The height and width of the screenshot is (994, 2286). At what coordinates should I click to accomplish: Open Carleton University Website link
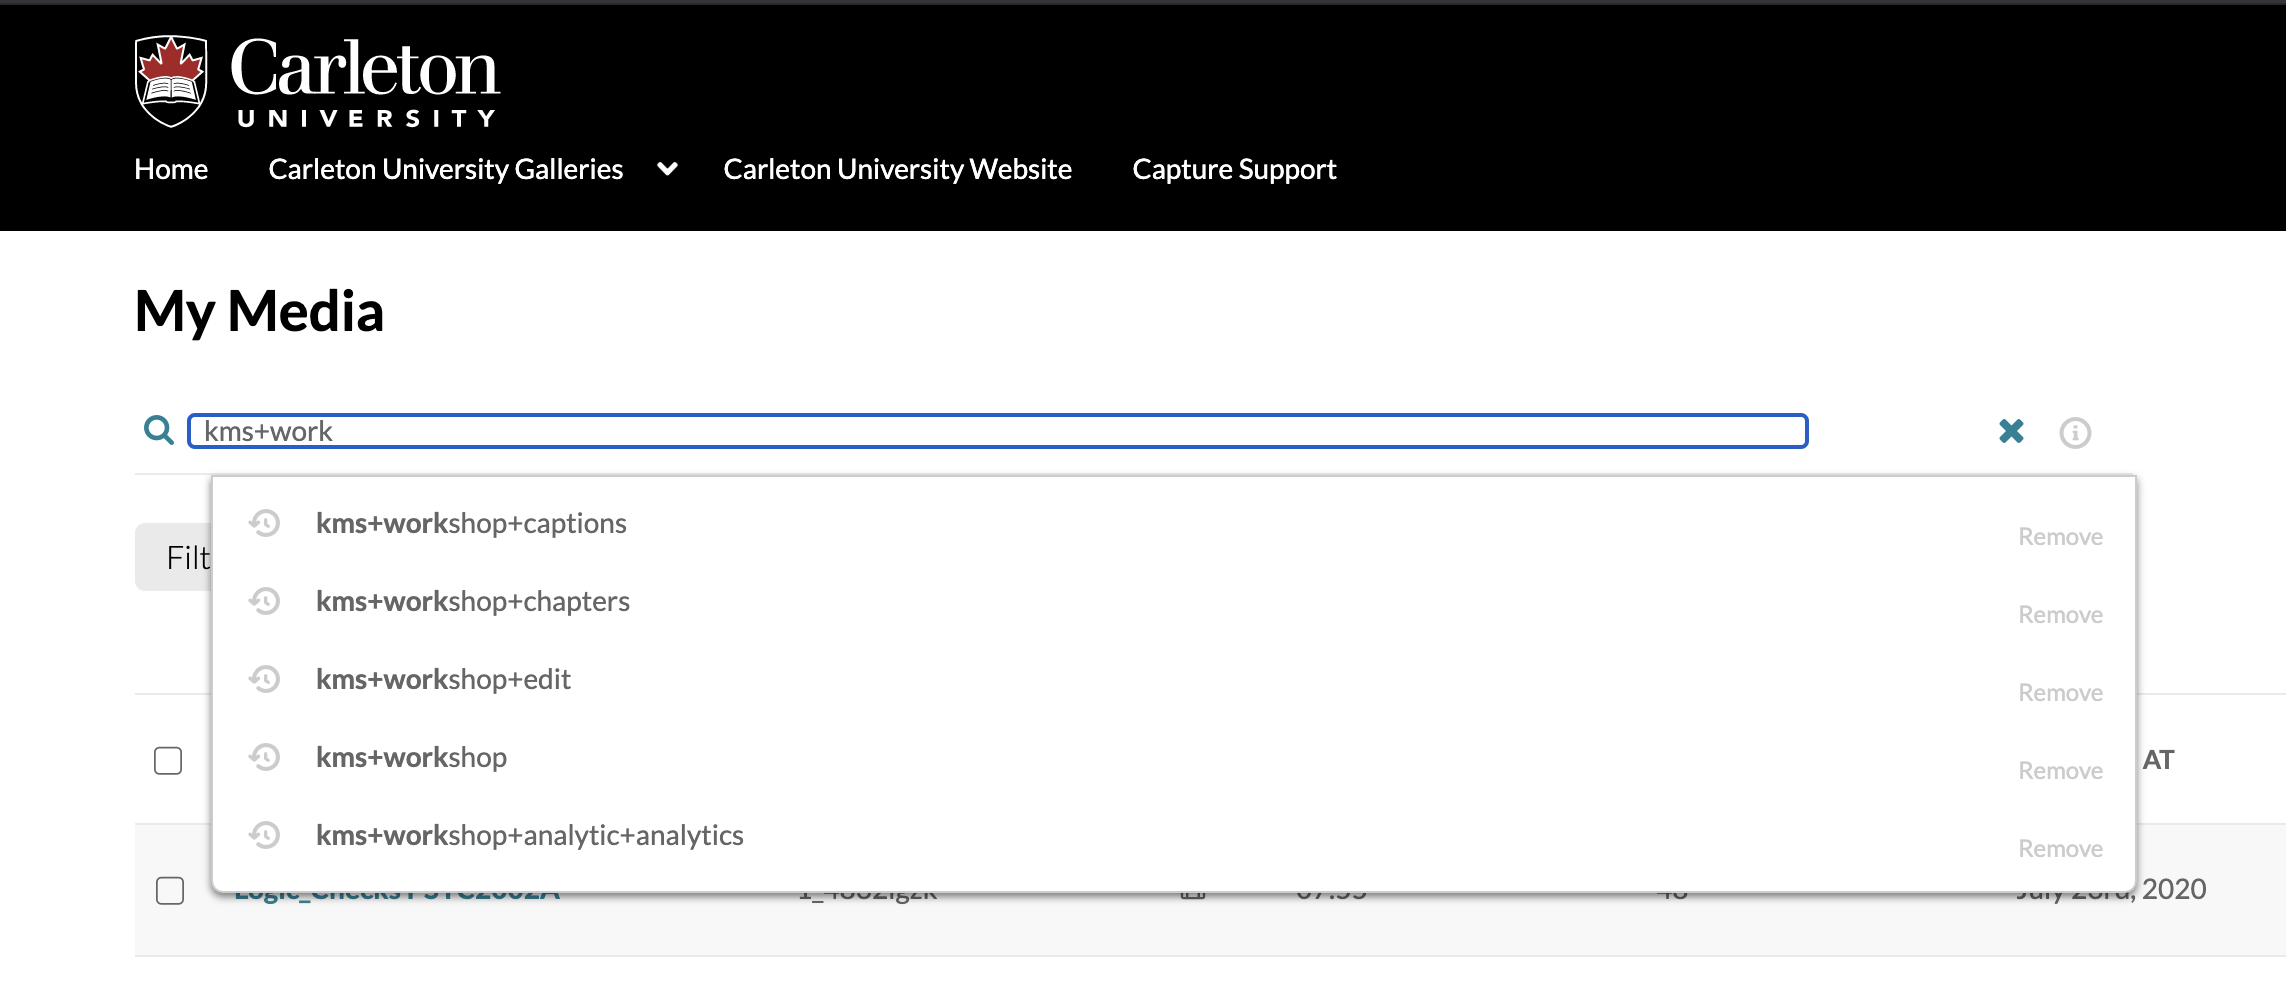[x=897, y=169]
